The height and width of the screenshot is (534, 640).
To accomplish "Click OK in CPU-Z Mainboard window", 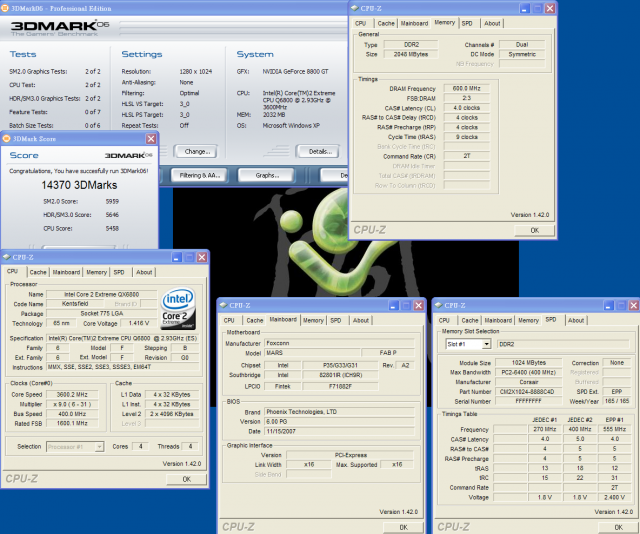I will (403, 527).
